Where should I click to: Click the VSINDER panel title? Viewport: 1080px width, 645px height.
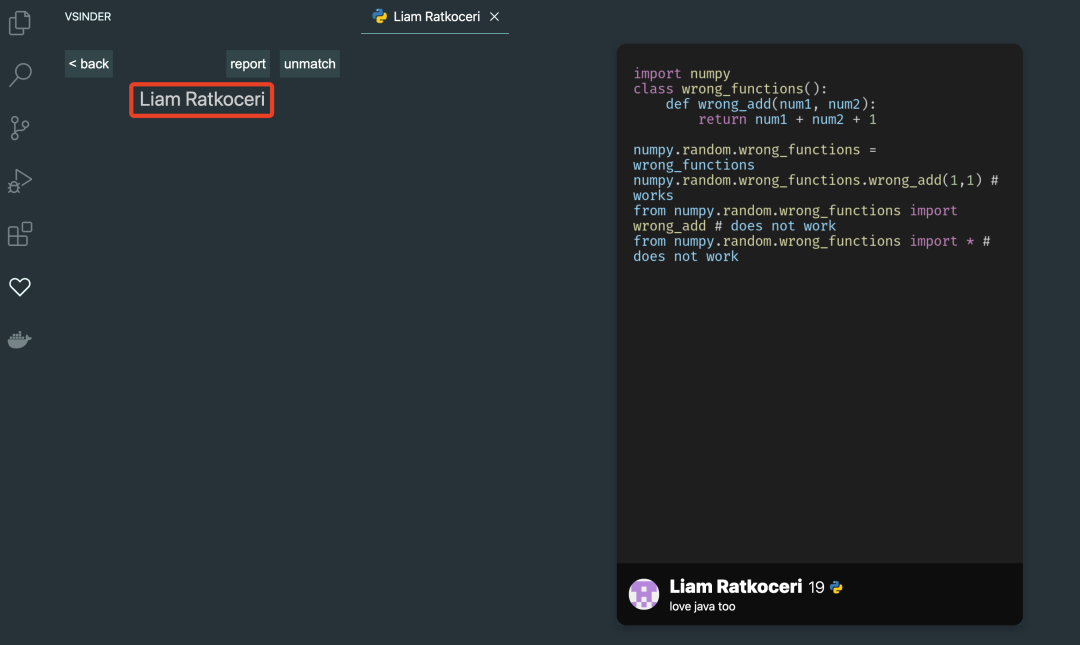(87, 17)
